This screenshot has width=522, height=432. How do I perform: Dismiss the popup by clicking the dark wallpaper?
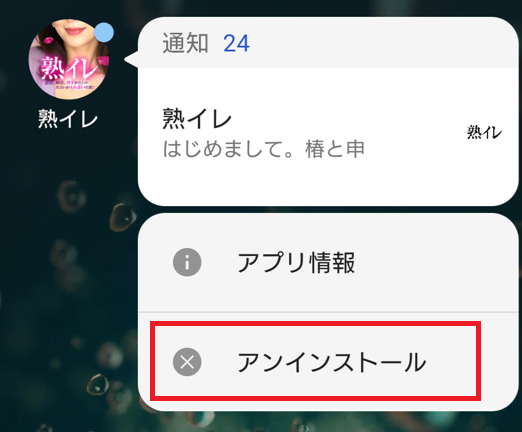[x=67, y=267]
